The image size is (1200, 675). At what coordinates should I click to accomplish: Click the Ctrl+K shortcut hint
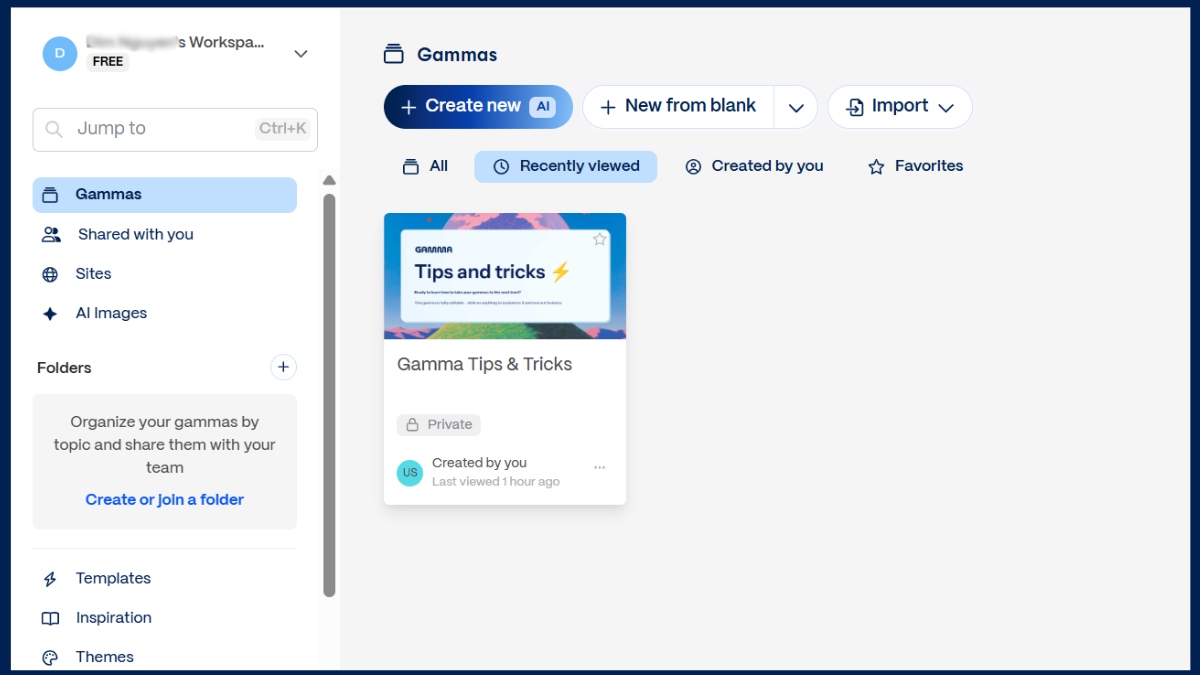[283, 128]
